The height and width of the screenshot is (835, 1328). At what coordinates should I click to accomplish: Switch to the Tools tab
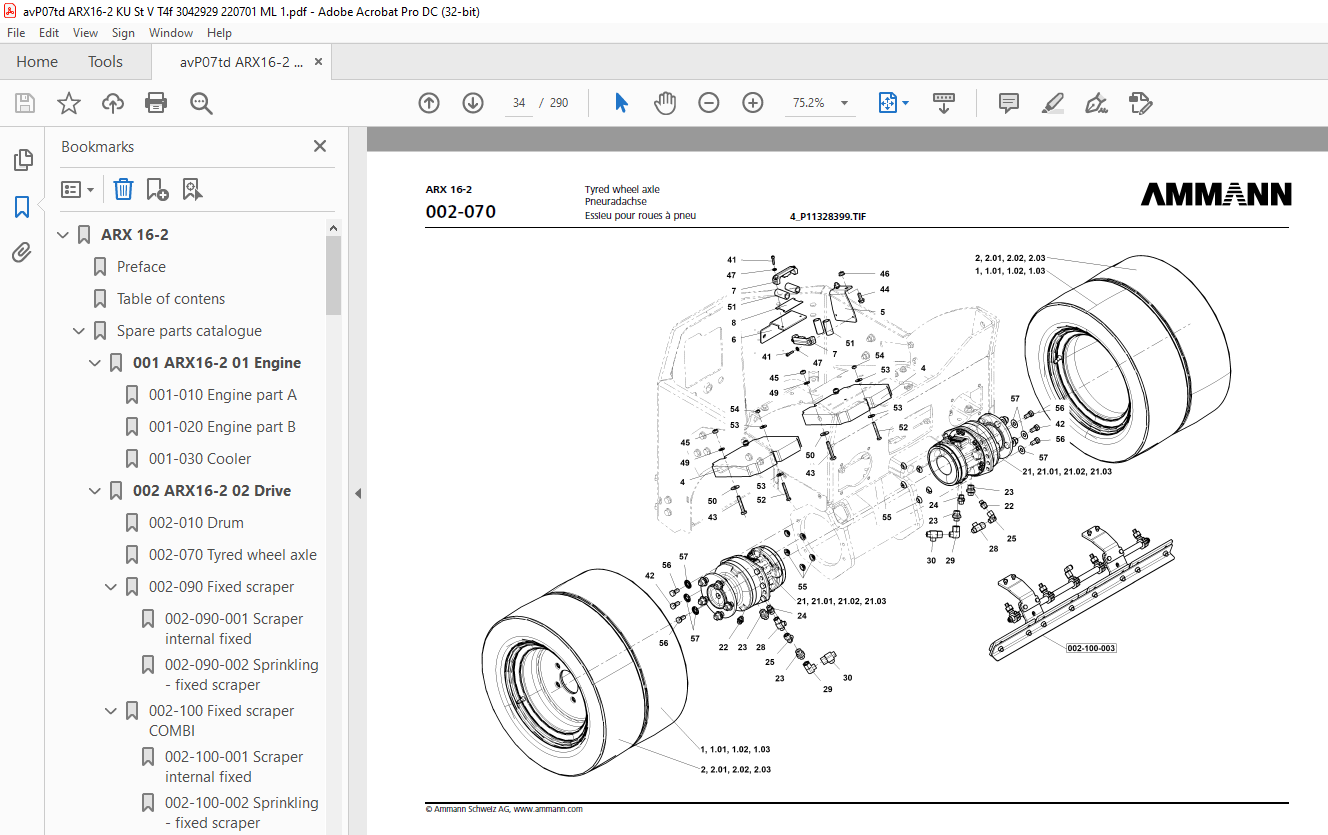pos(105,62)
